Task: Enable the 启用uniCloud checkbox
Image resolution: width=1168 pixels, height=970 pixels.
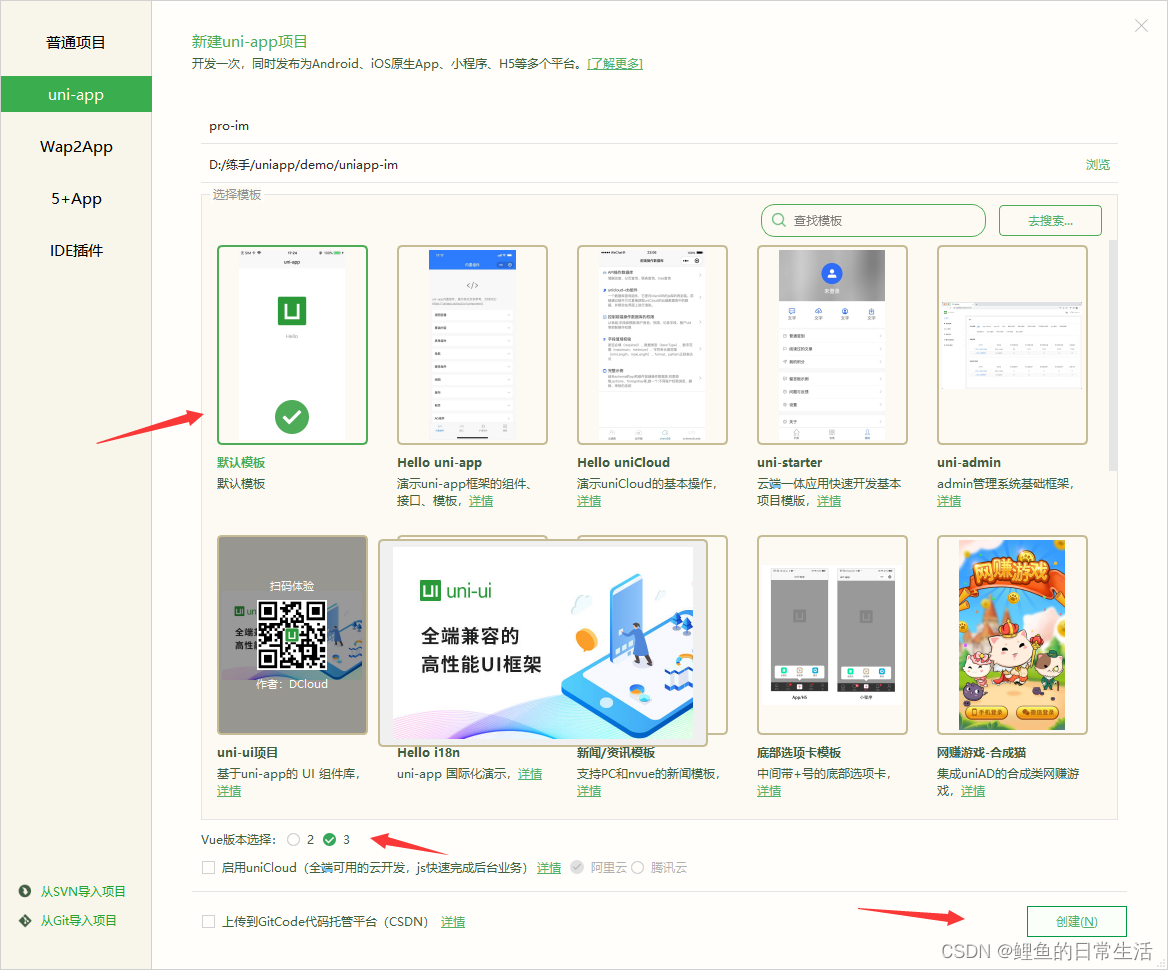Action: 208,867
